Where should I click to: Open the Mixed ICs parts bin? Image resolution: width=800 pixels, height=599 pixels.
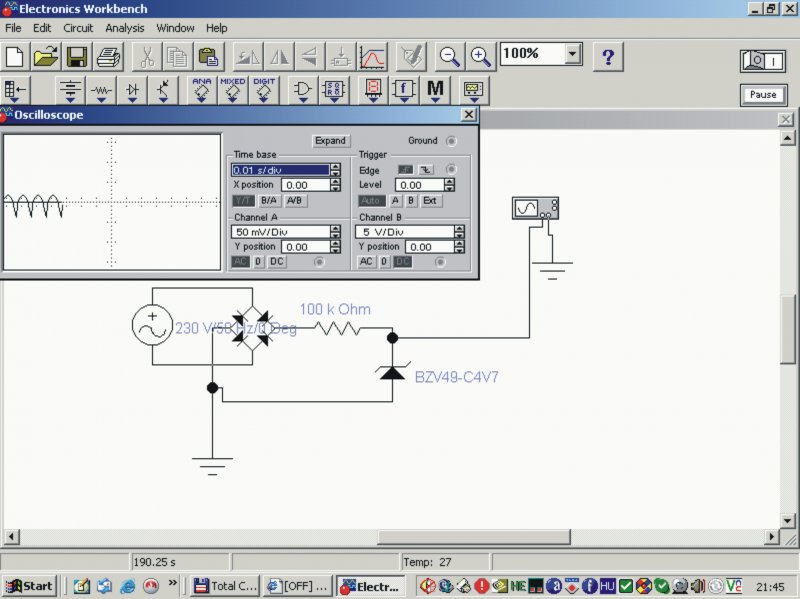233,90
